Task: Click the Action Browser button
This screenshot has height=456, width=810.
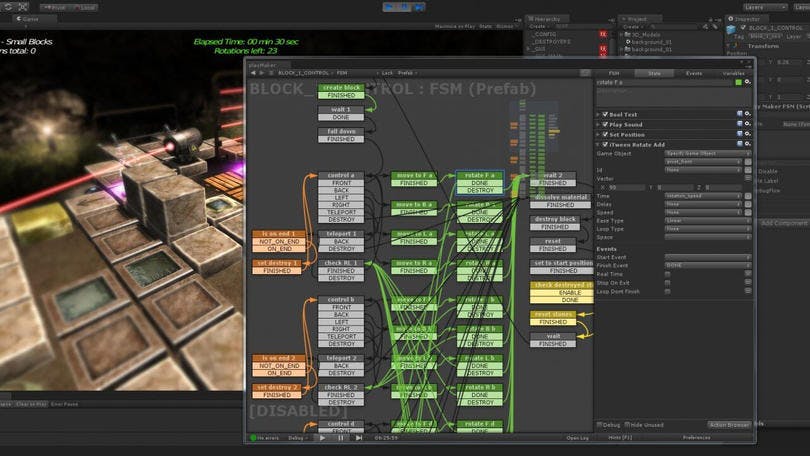Action: (x=729, y=424)
